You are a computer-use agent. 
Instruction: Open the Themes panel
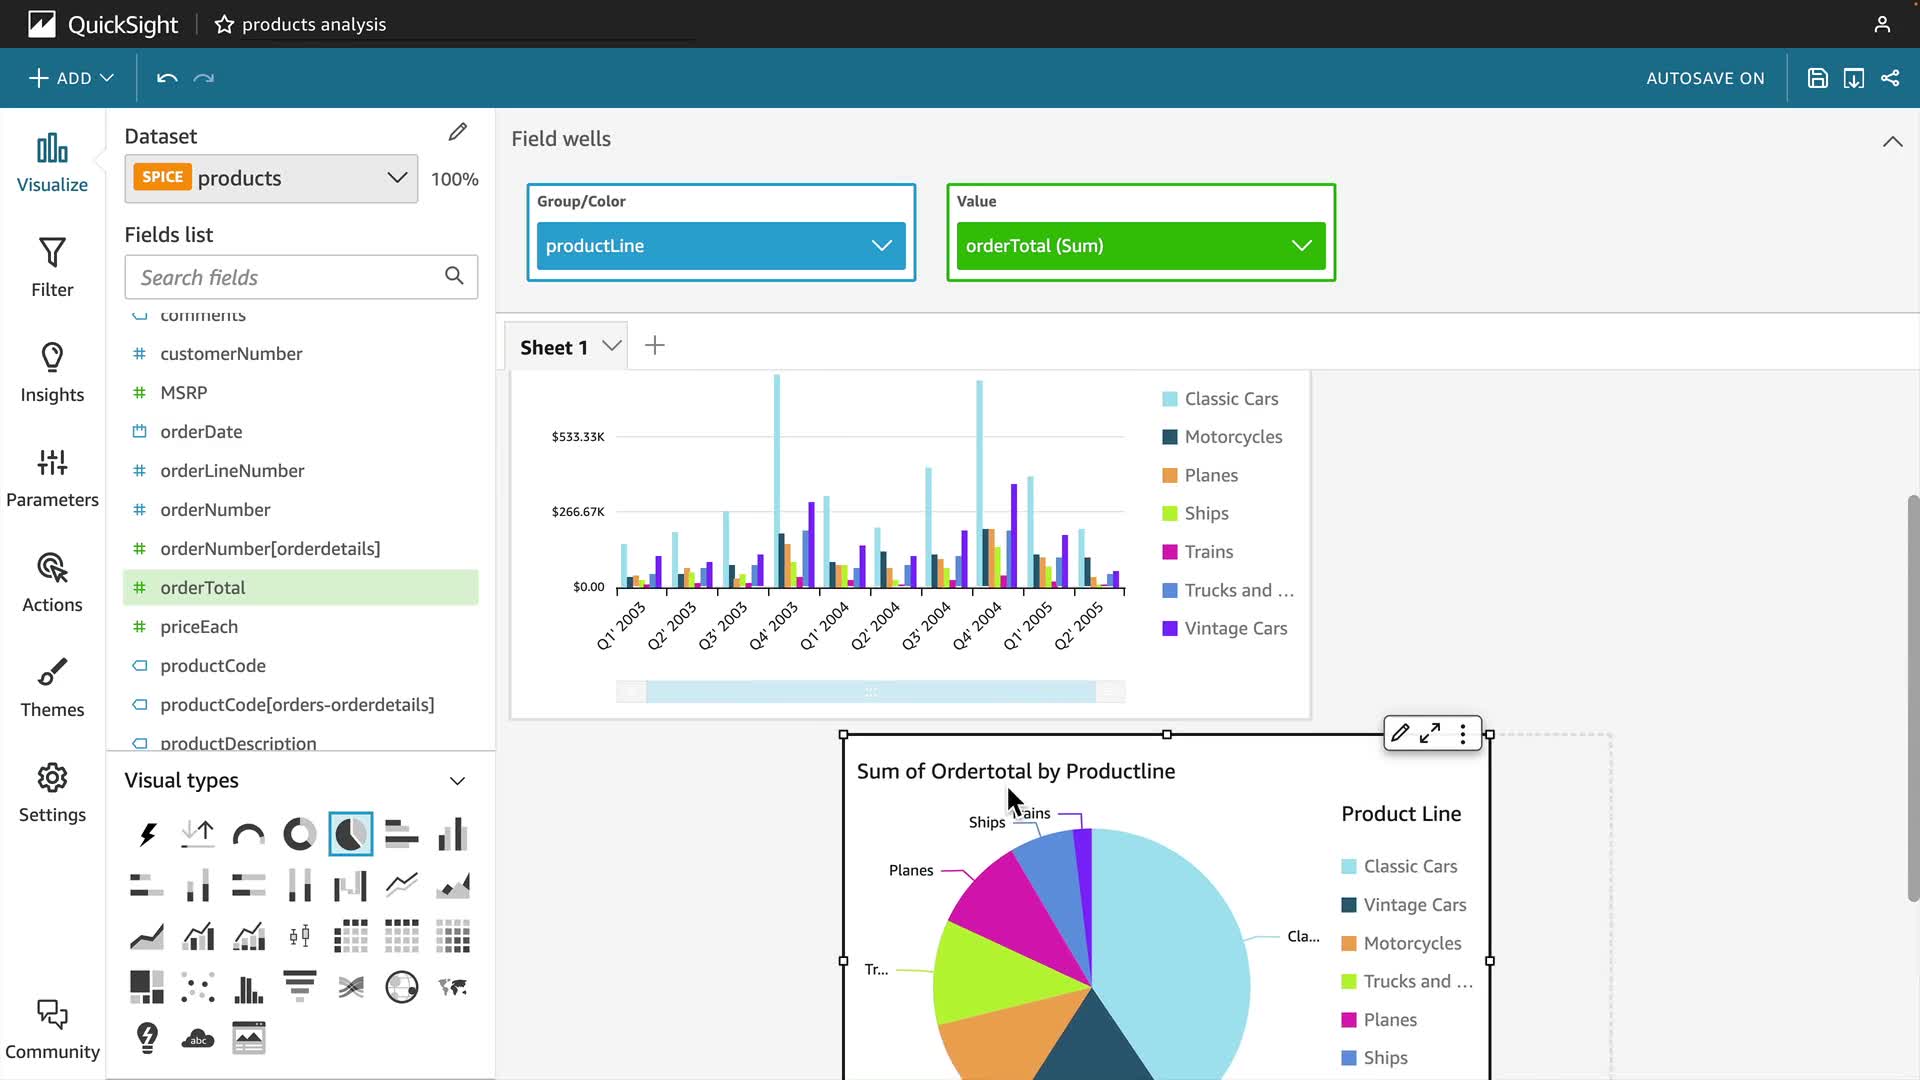(x=52, y=687)
